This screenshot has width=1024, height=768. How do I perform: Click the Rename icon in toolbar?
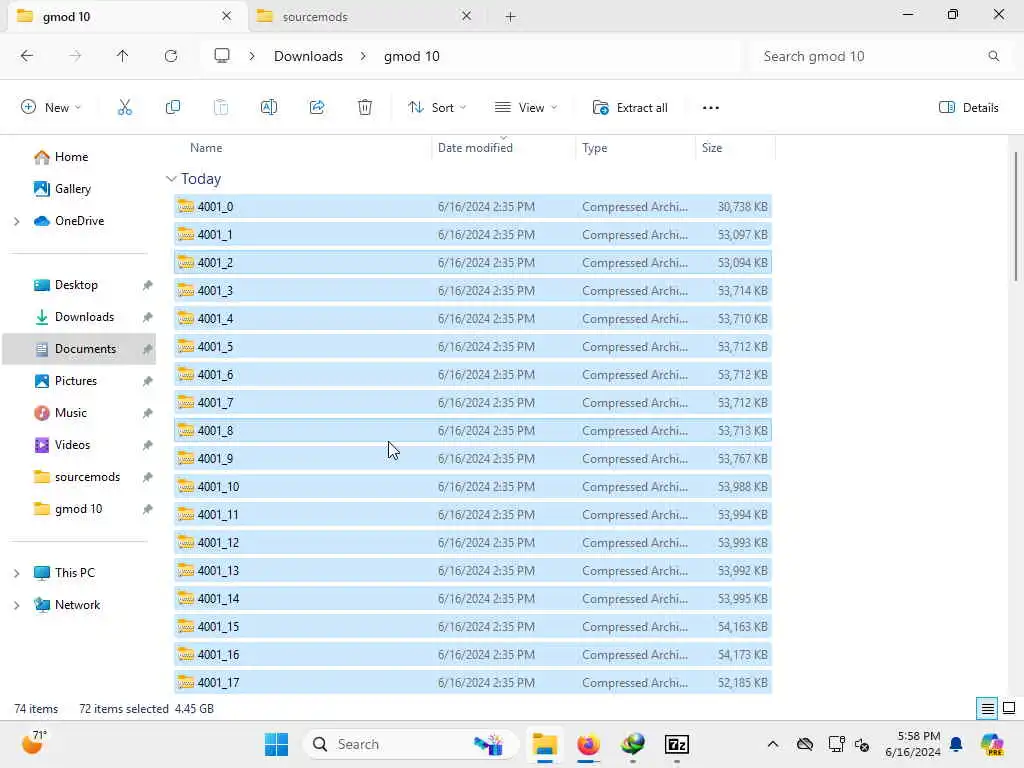[269, 108]
